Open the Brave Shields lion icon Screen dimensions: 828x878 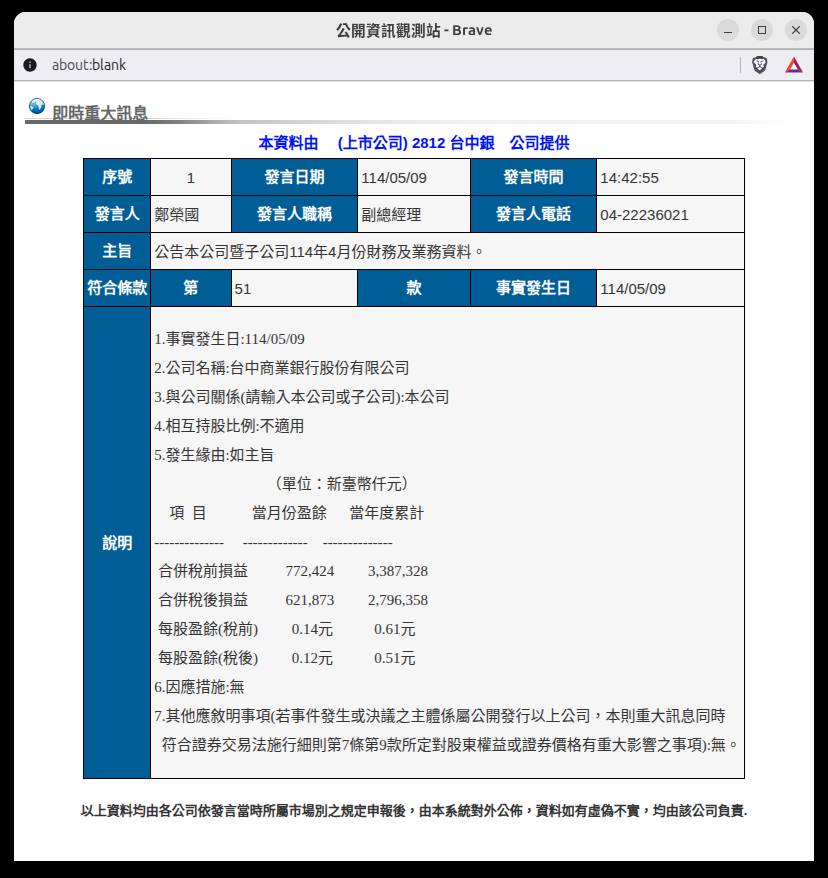point(759,66)
